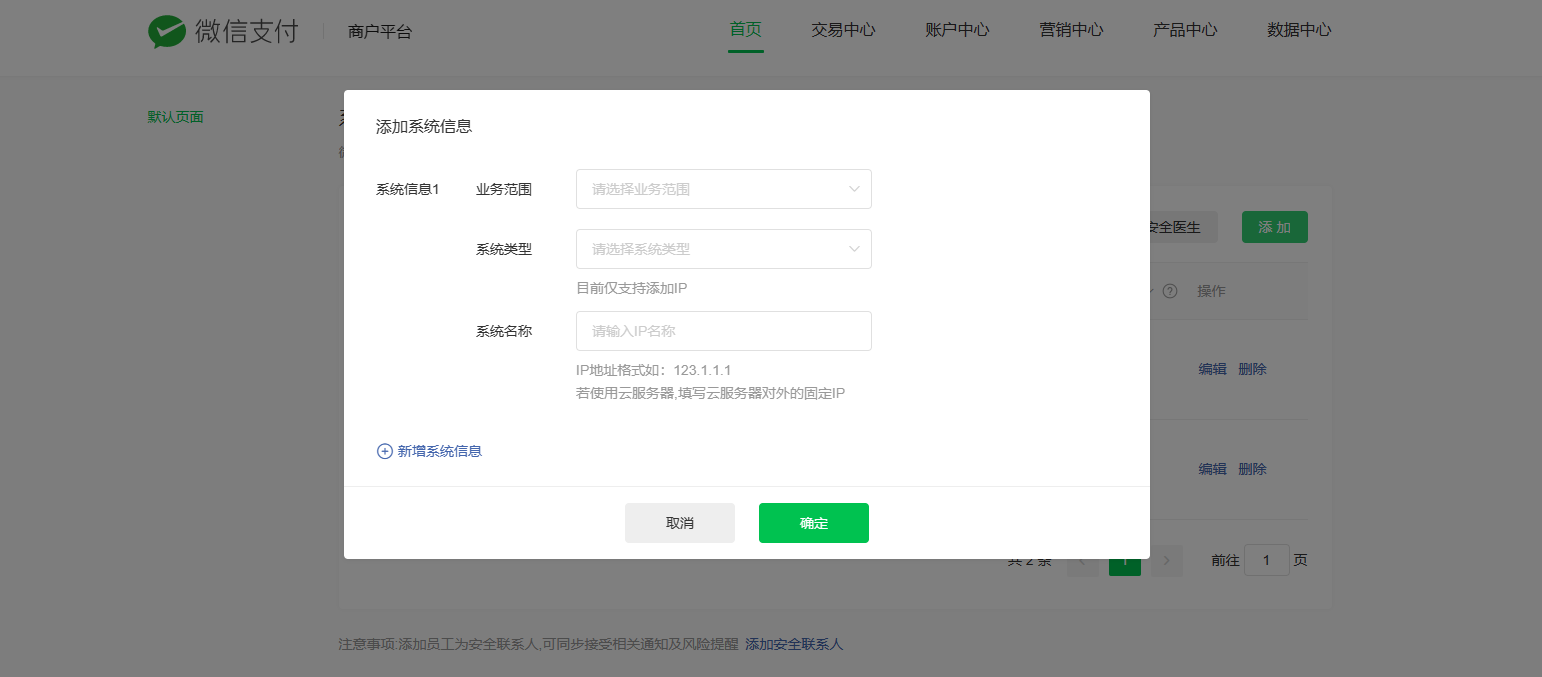The width and height of the screenshot is (1542, 677).
Task: Click the plus icon beside 新增系统信息
Action: [384, 451]
